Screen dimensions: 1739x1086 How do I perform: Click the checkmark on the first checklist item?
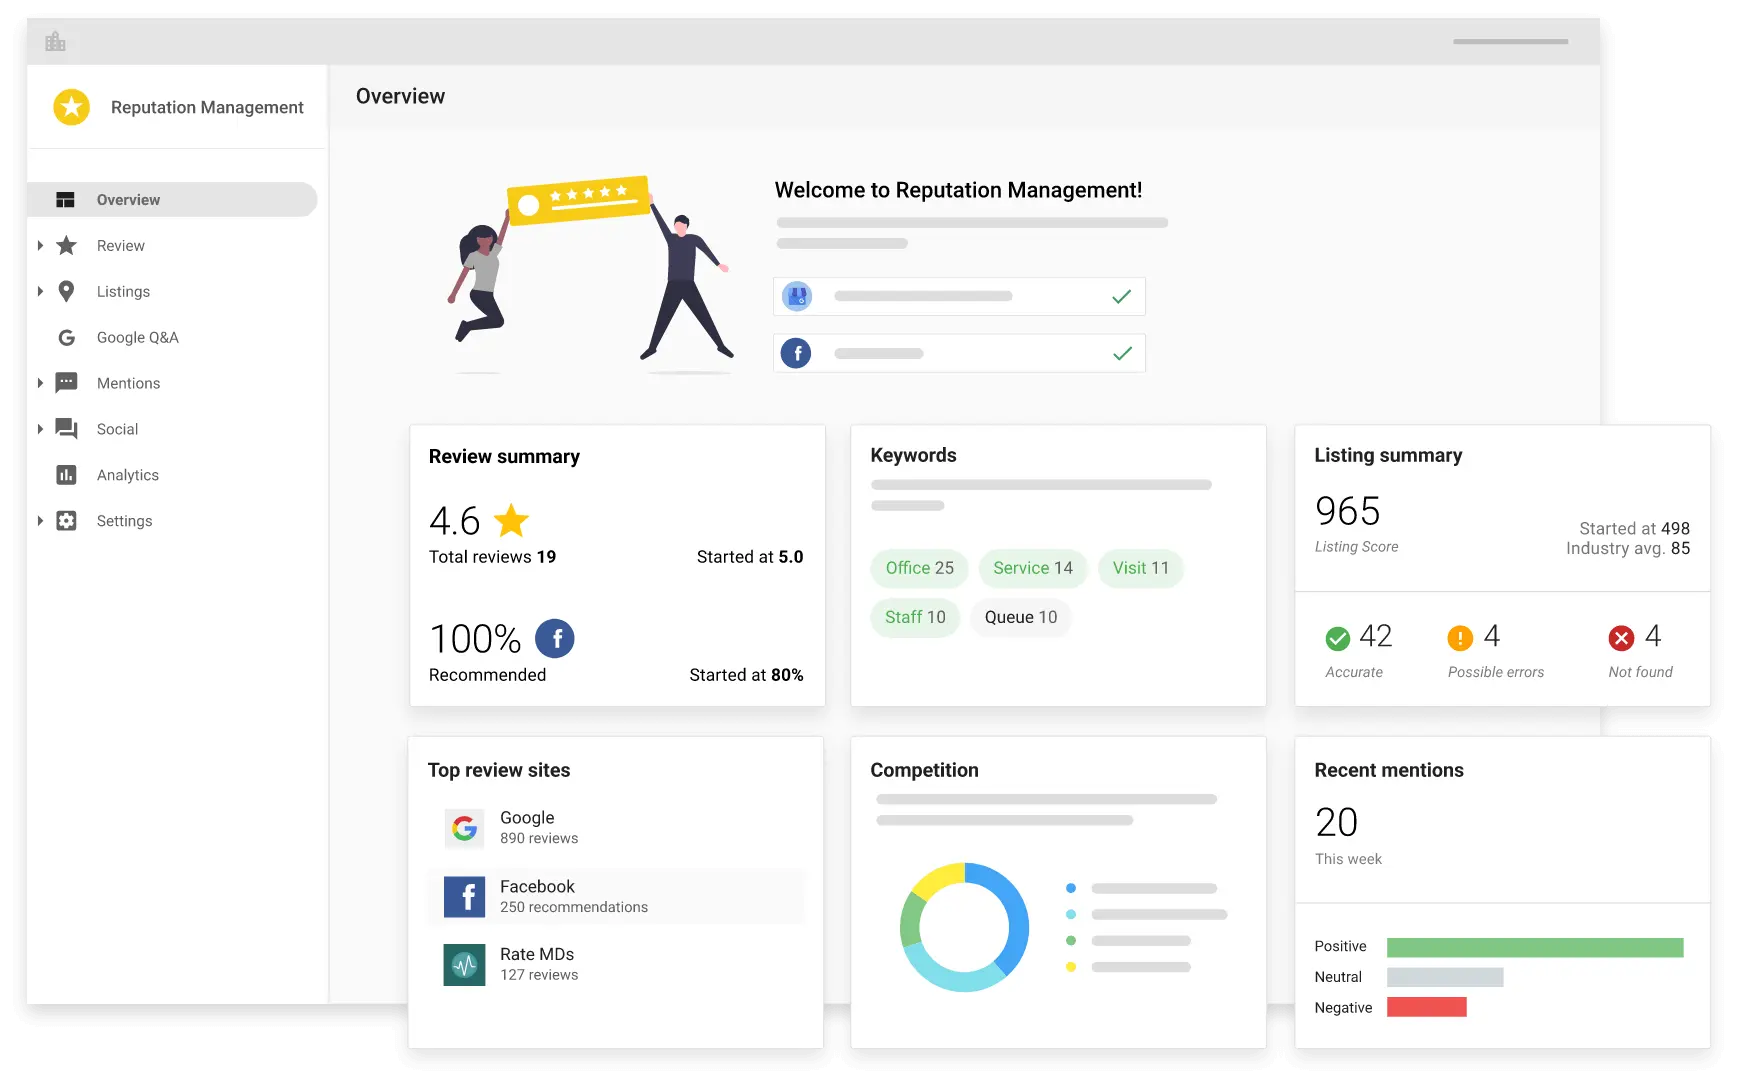[1120, 296]
